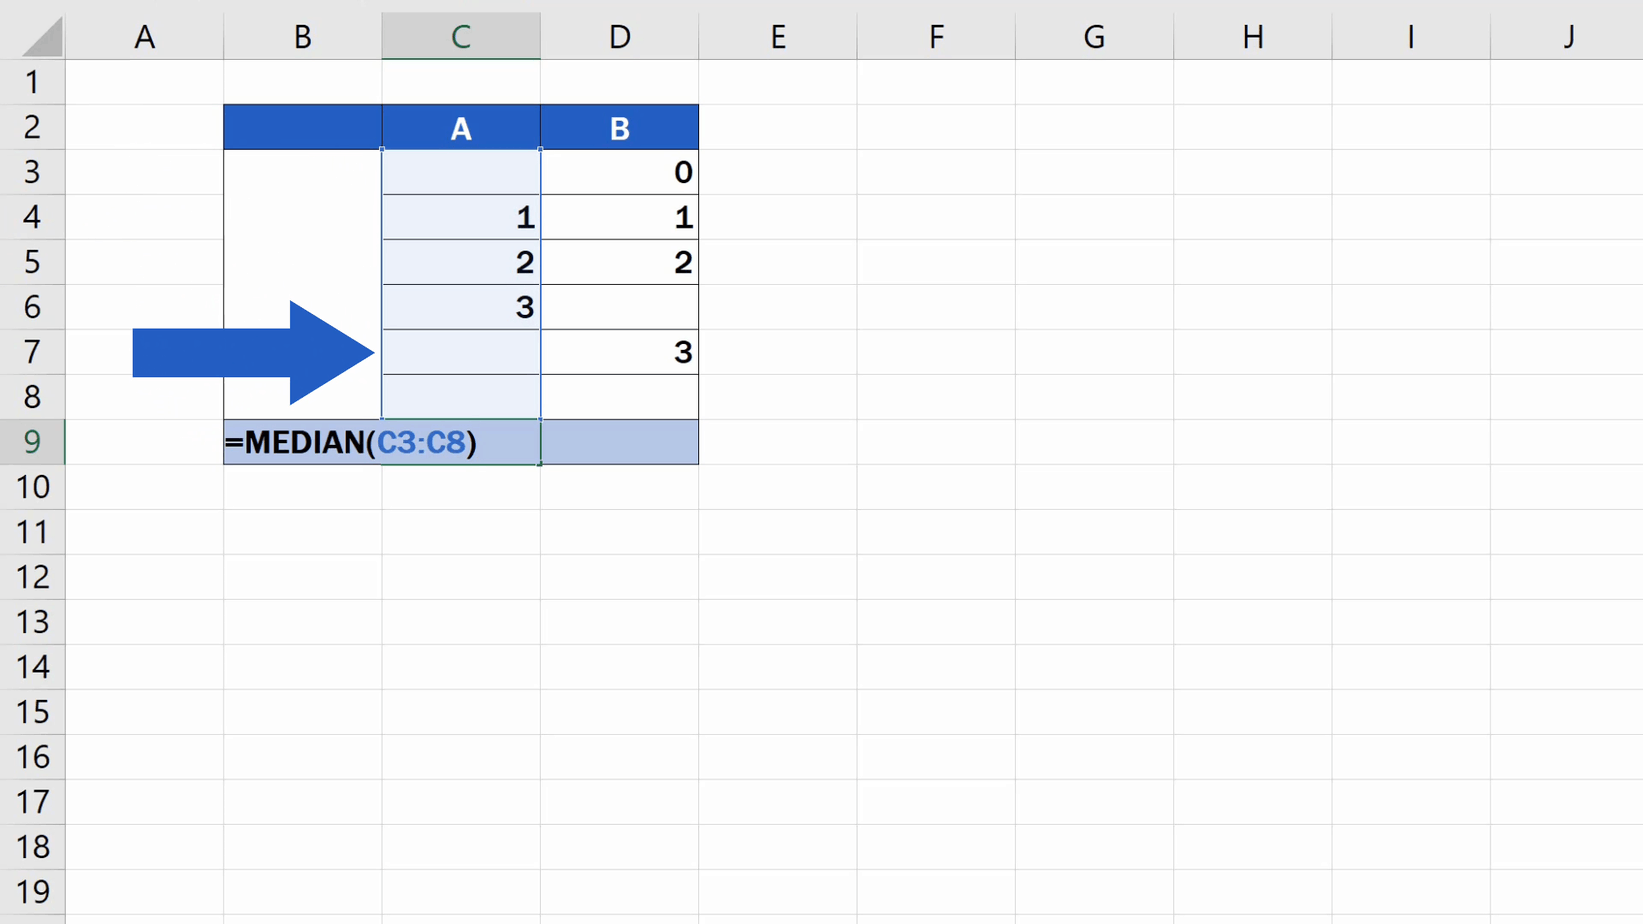Click the cell containing value 0
The height and width of the screenshot is (924, 1643).
pos(619,172)
